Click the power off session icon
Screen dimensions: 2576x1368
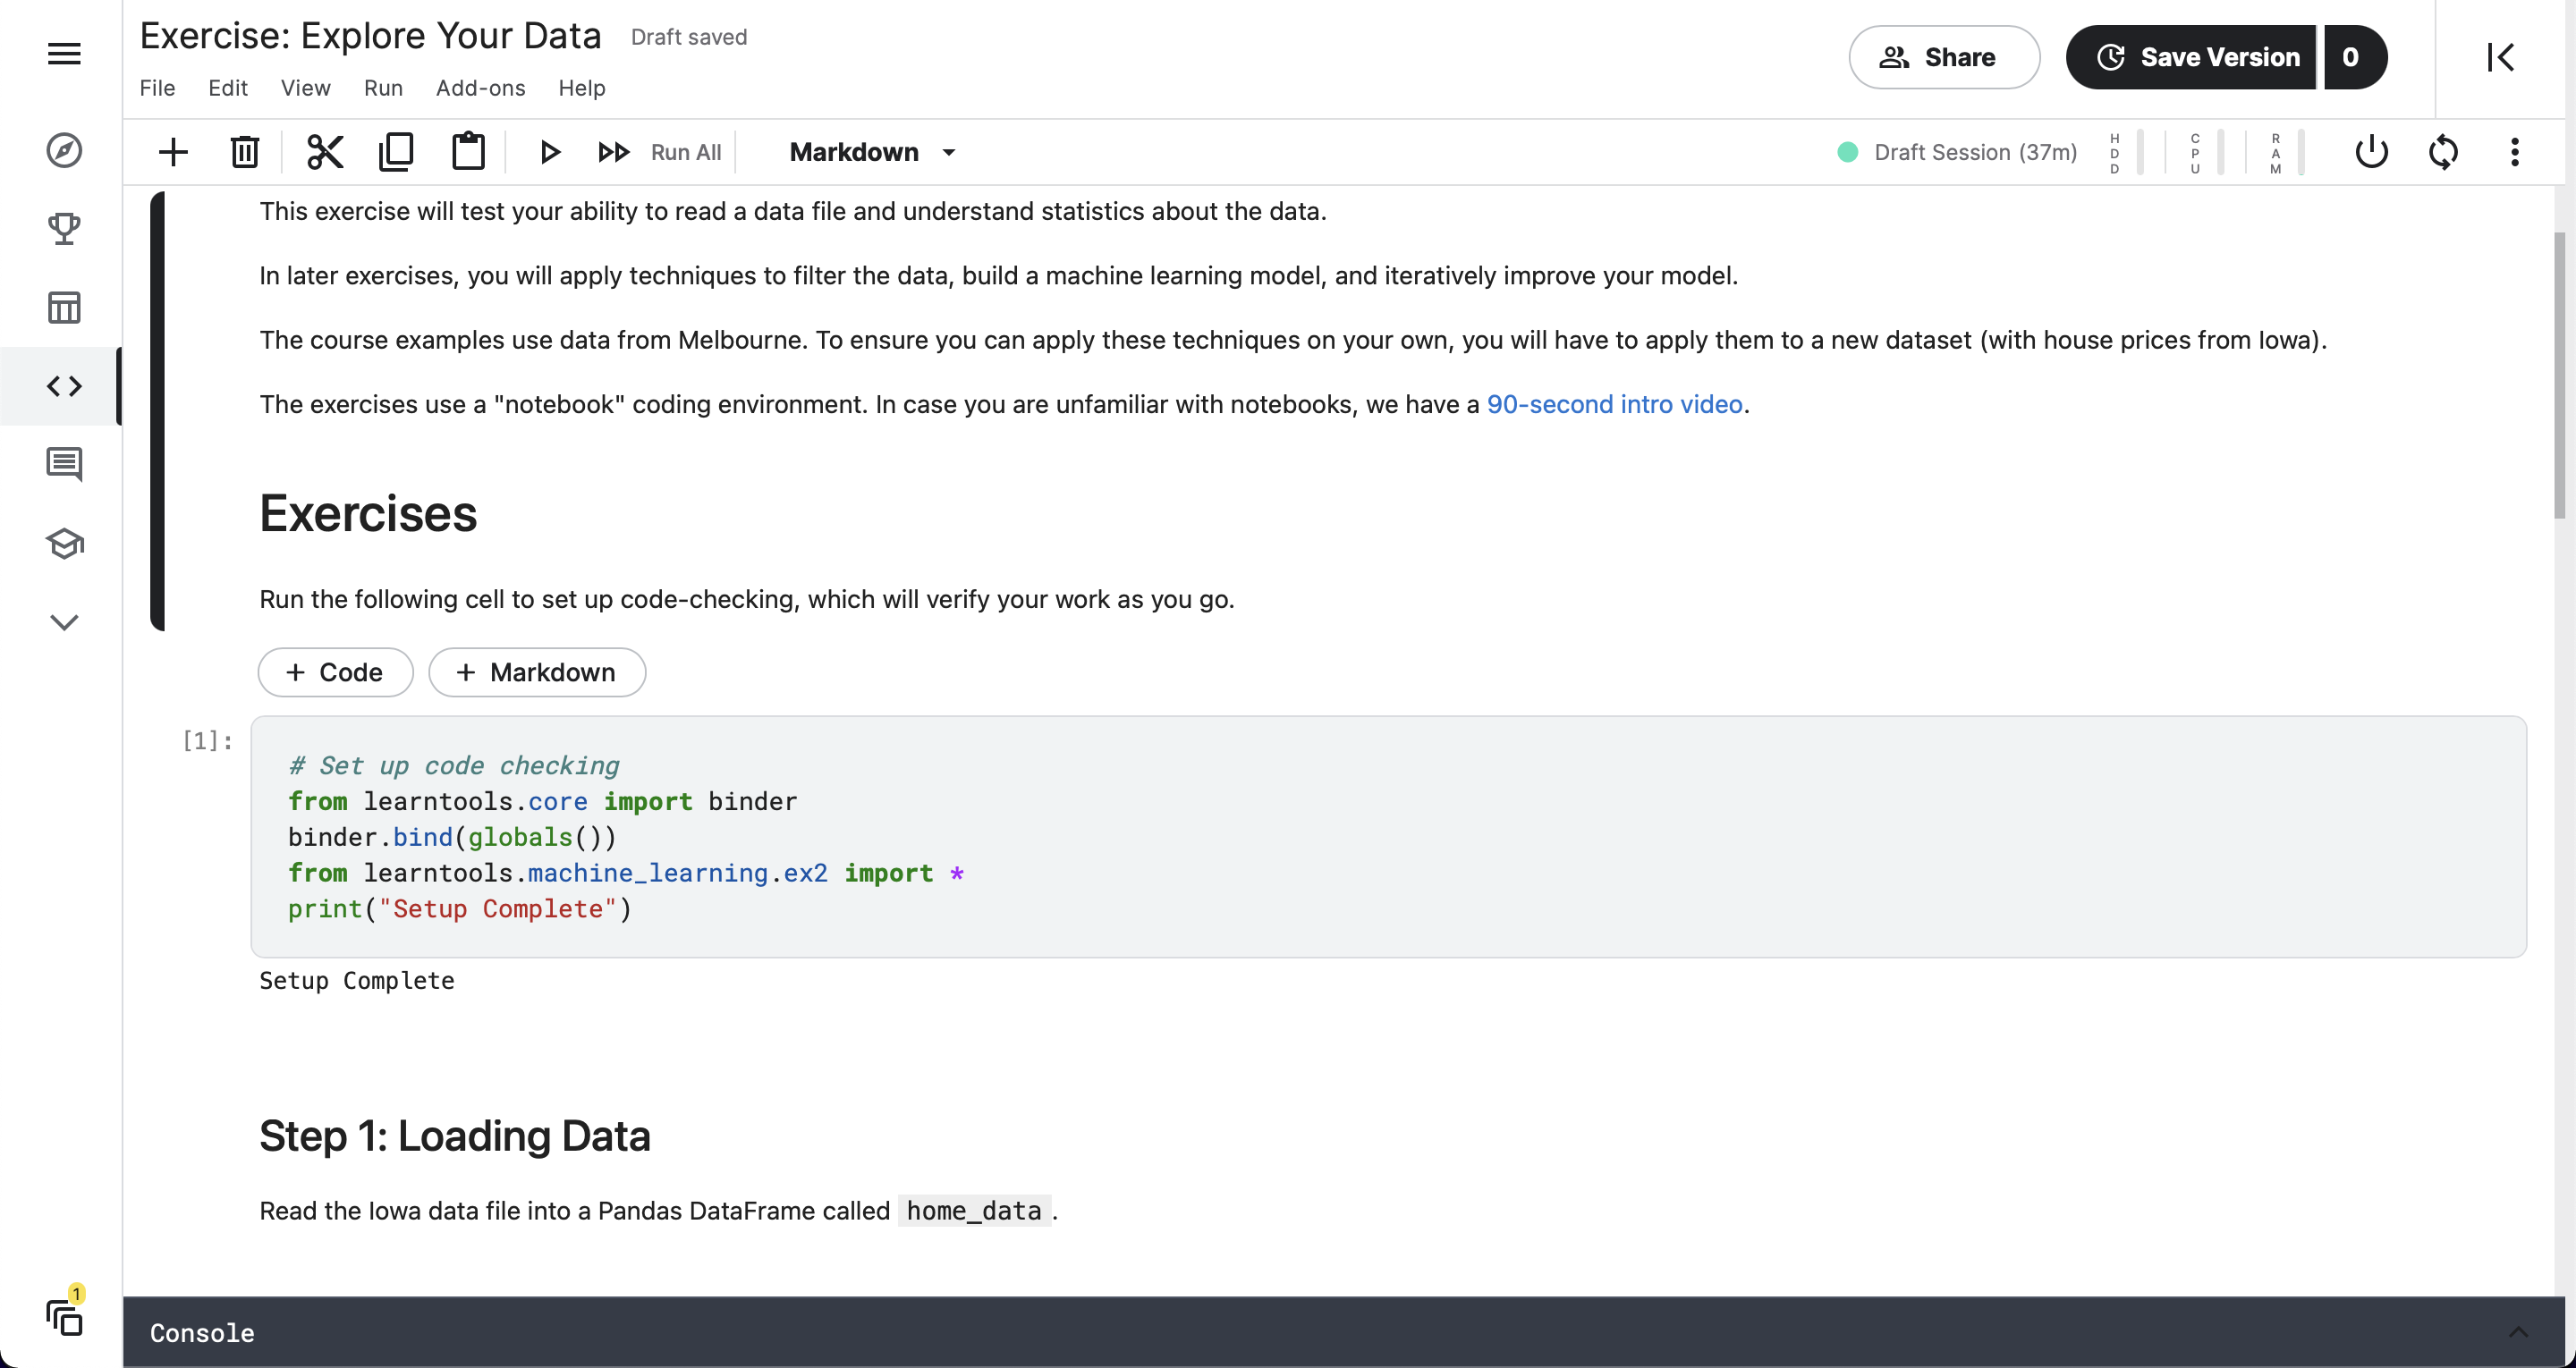[x=2371, y=152]
